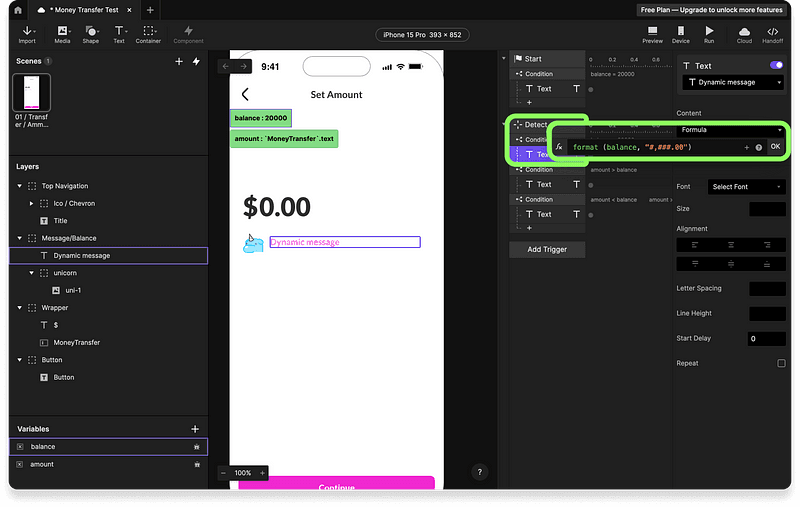This screenshot has width=800, height=507.
Task: Select the amount variable row
Action: (x=109, y=465)
